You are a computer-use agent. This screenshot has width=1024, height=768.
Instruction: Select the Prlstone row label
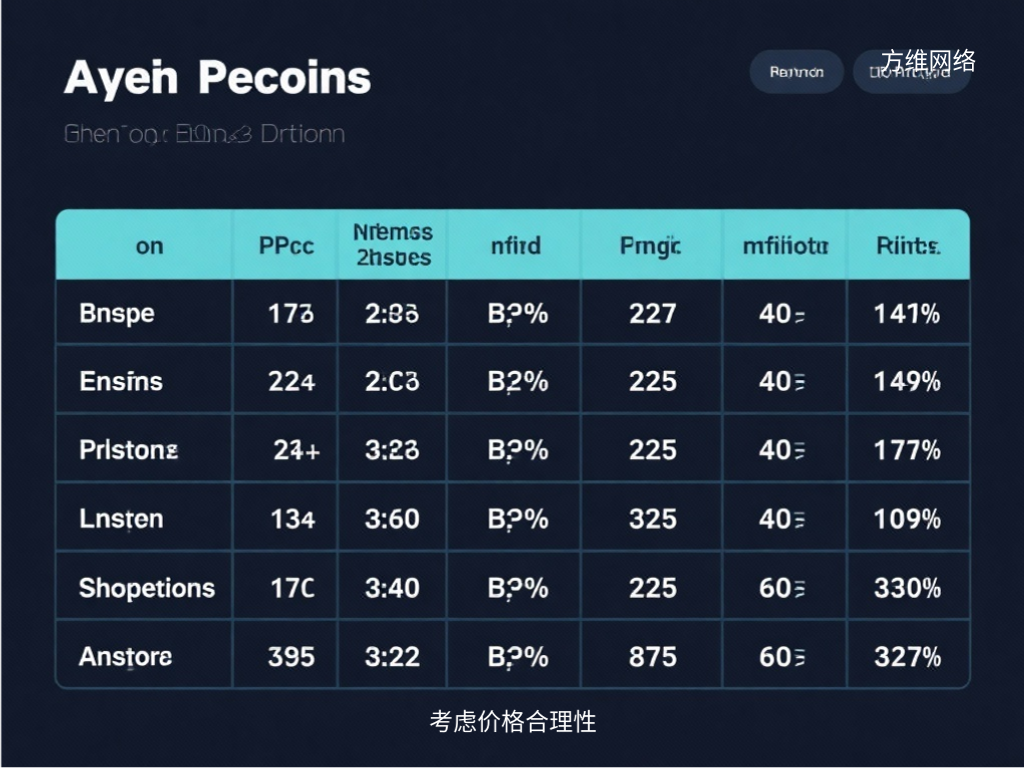coord(129,450)
